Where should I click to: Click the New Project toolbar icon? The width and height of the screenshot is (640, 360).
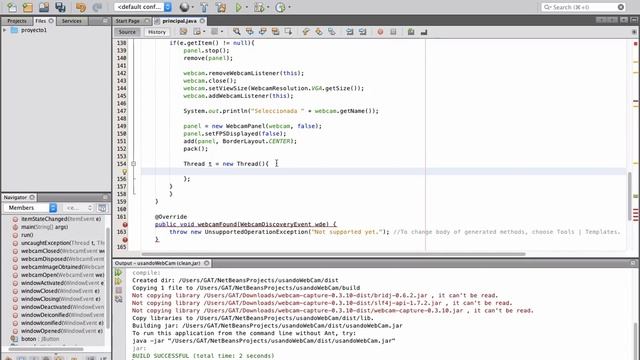(x=28, y=7)
